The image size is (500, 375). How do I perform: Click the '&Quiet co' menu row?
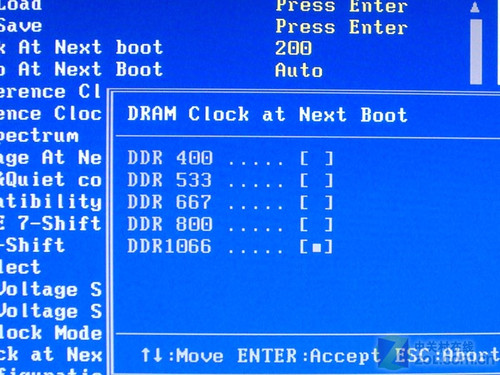(x=51, y=180)
